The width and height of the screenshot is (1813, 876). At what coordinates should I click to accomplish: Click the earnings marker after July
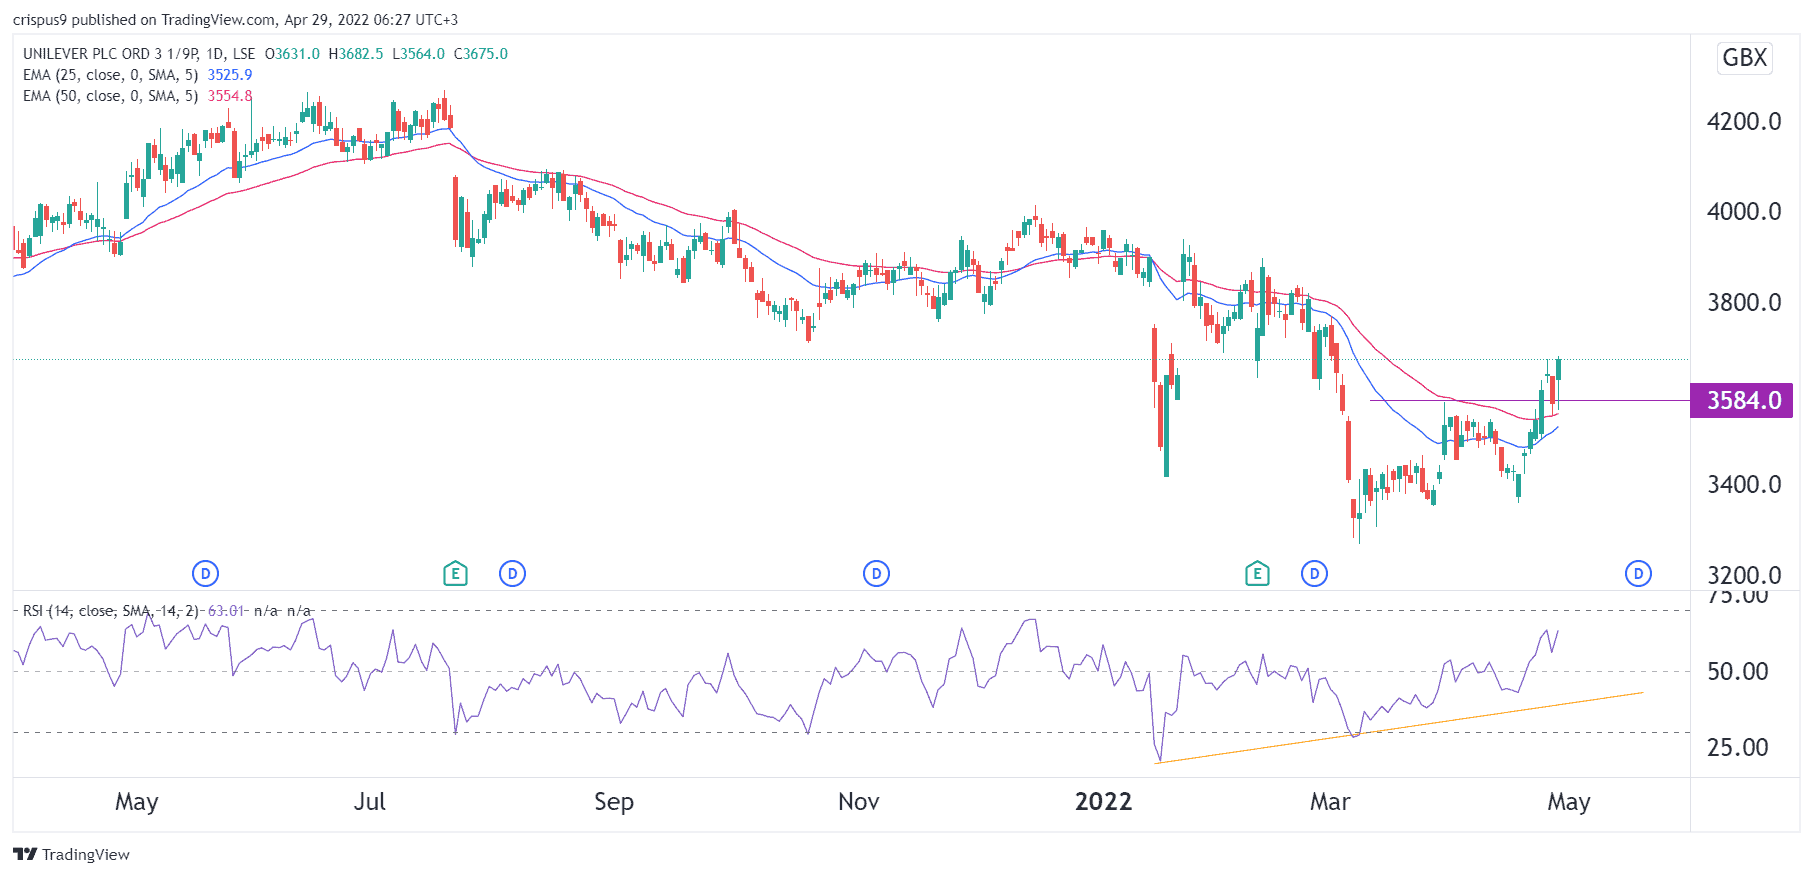coord(455,574)
